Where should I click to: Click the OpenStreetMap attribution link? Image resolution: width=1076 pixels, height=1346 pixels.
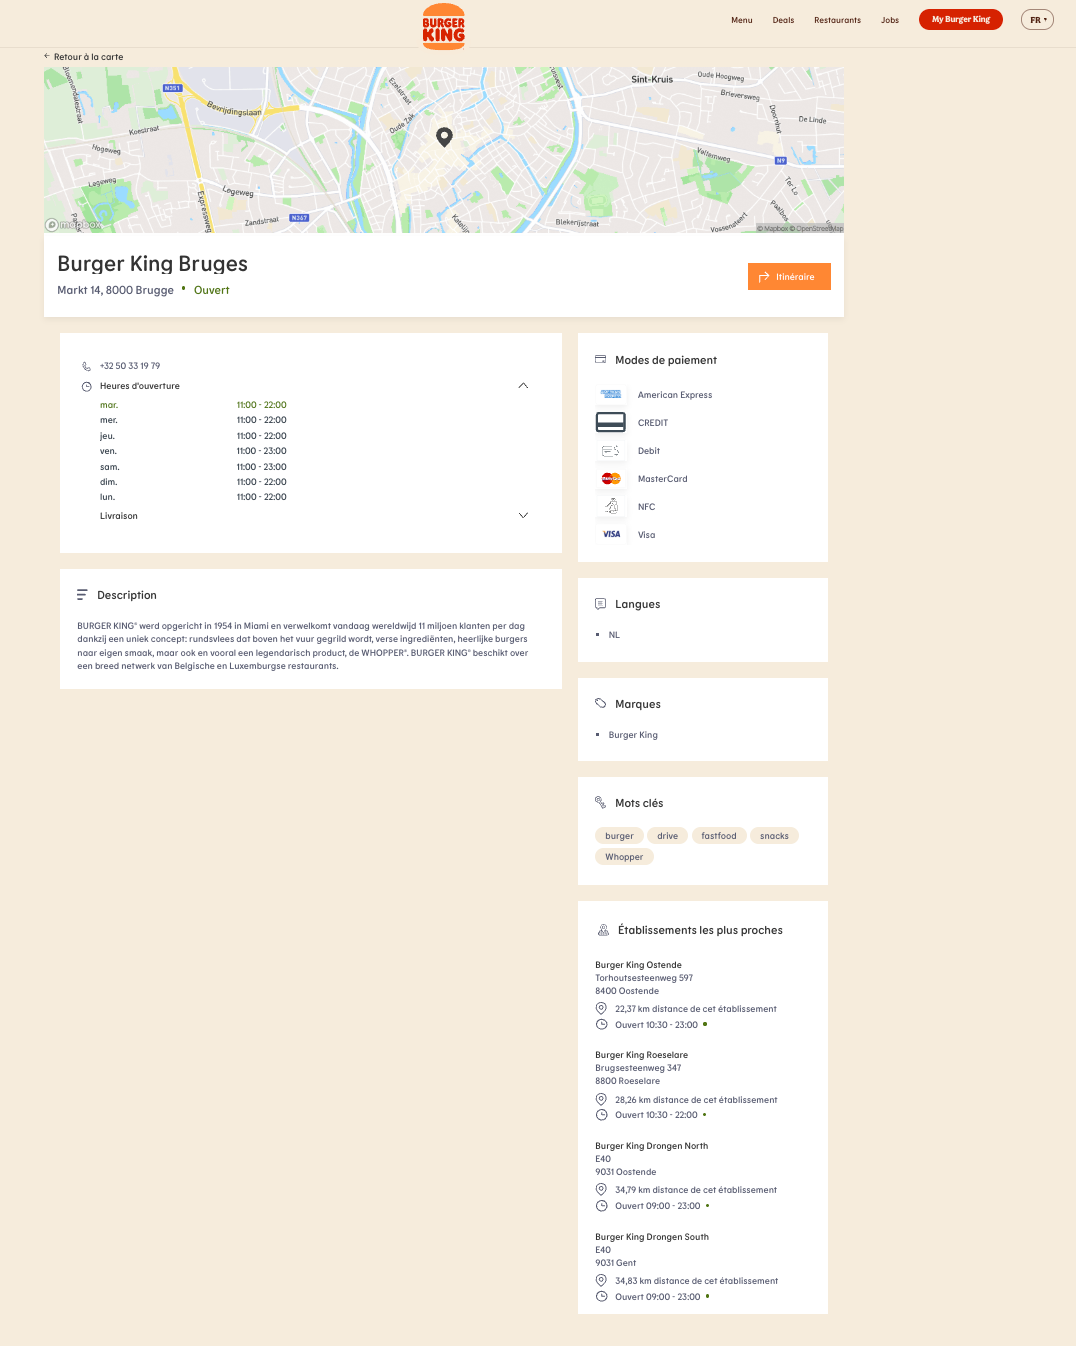tap(819, 229)
